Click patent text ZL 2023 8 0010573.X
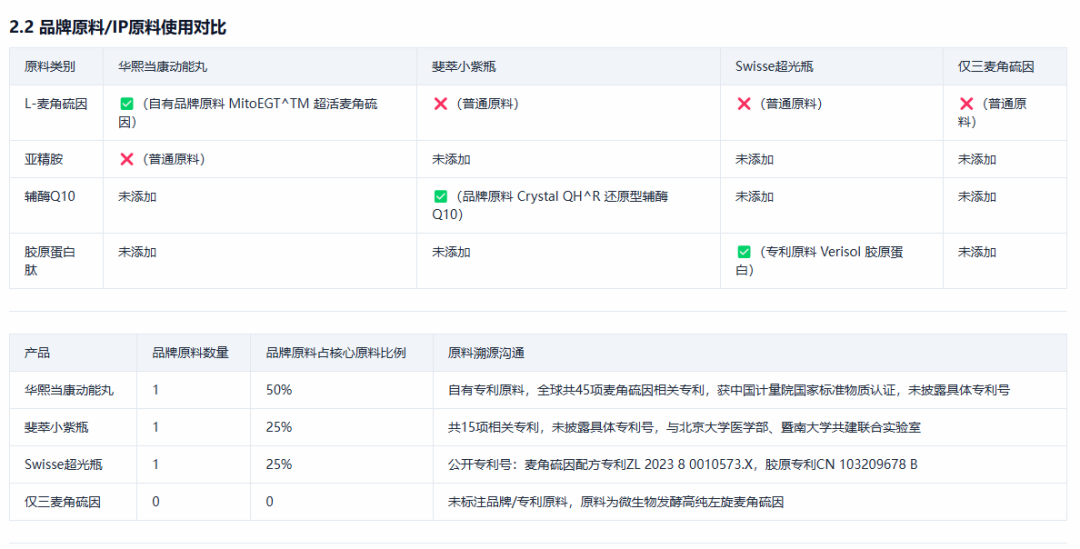1080x549 pixels. coord(689,464)
